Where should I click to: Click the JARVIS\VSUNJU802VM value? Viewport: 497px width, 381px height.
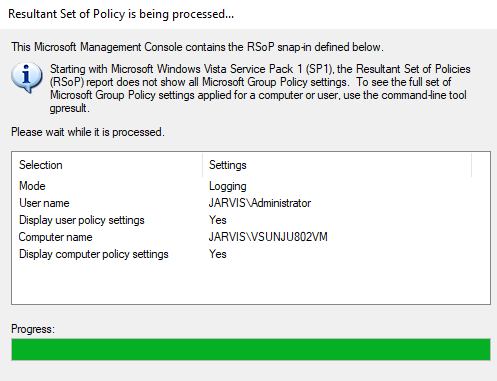click(x=268, y=237)
